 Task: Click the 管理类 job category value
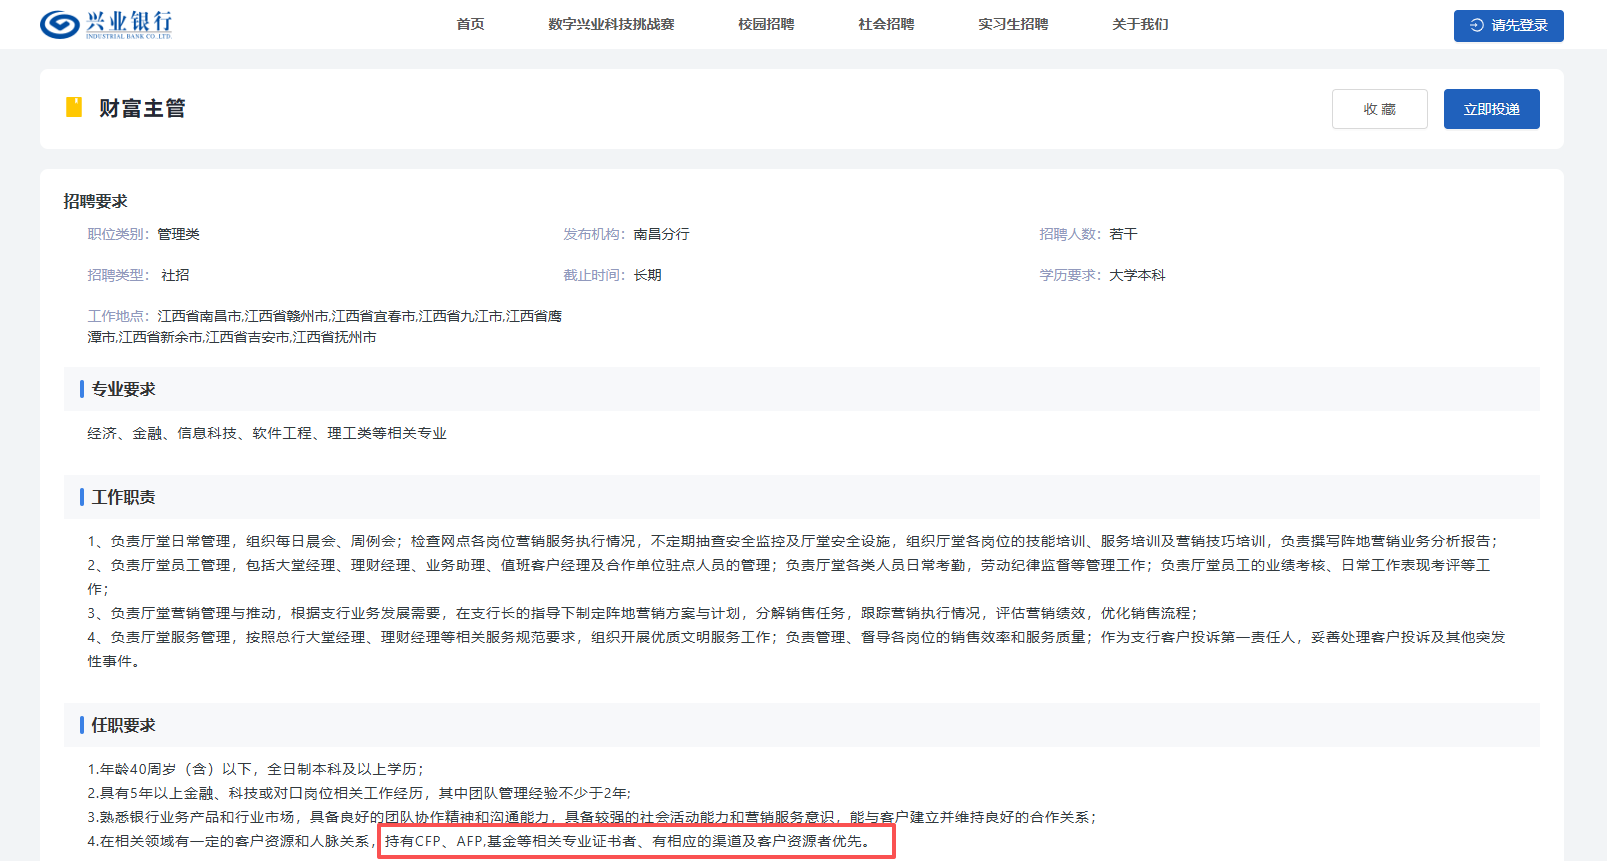click(178, 234)
